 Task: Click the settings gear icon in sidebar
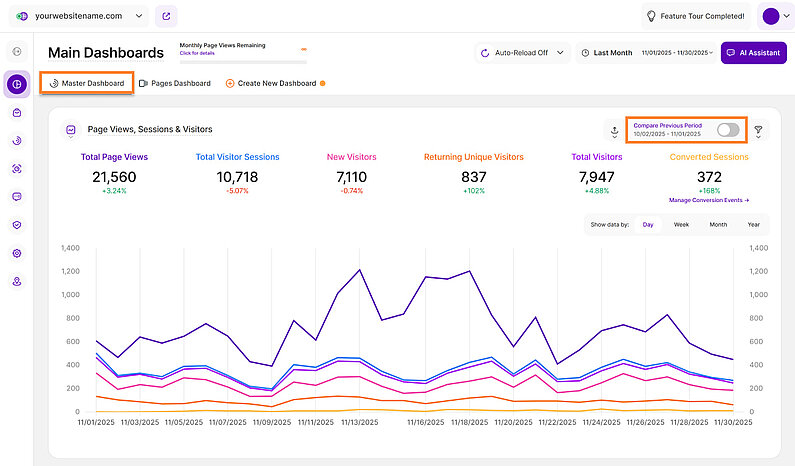point(17,253)
